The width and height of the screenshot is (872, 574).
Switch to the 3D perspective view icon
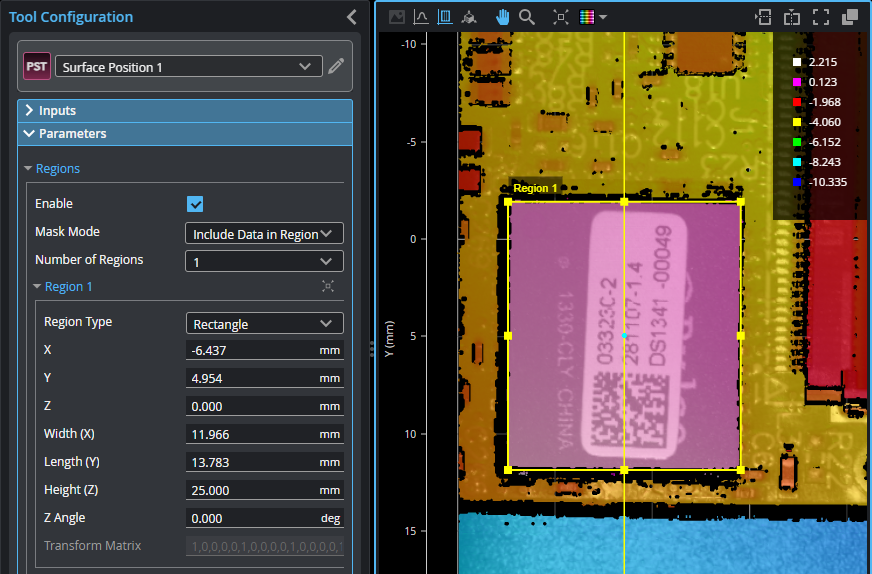(469, 17)
